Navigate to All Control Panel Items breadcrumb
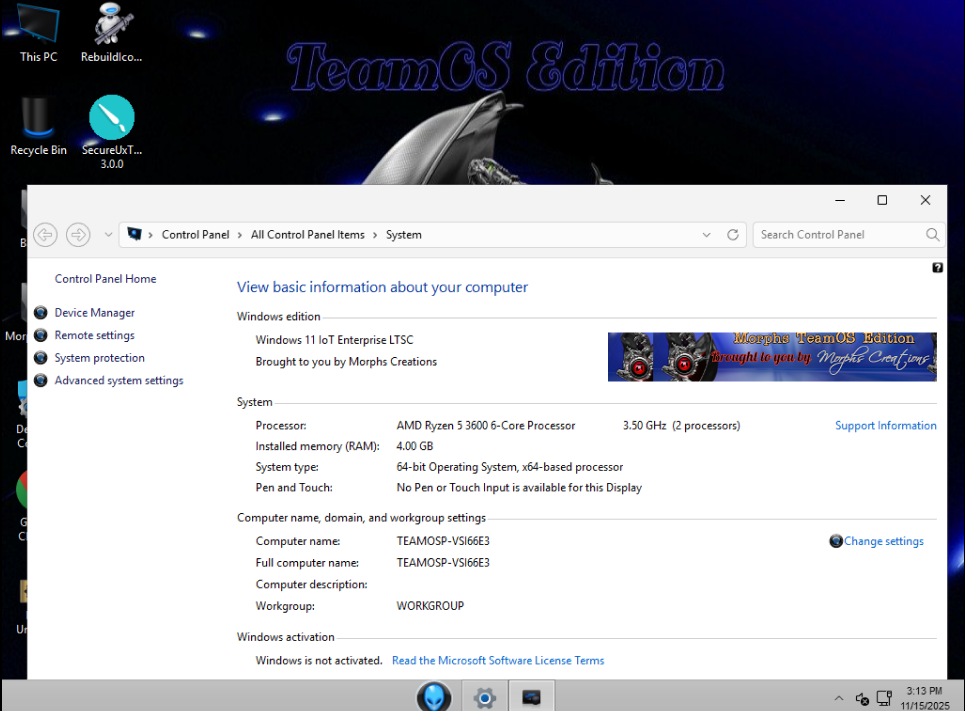 (x=307, y=235)
